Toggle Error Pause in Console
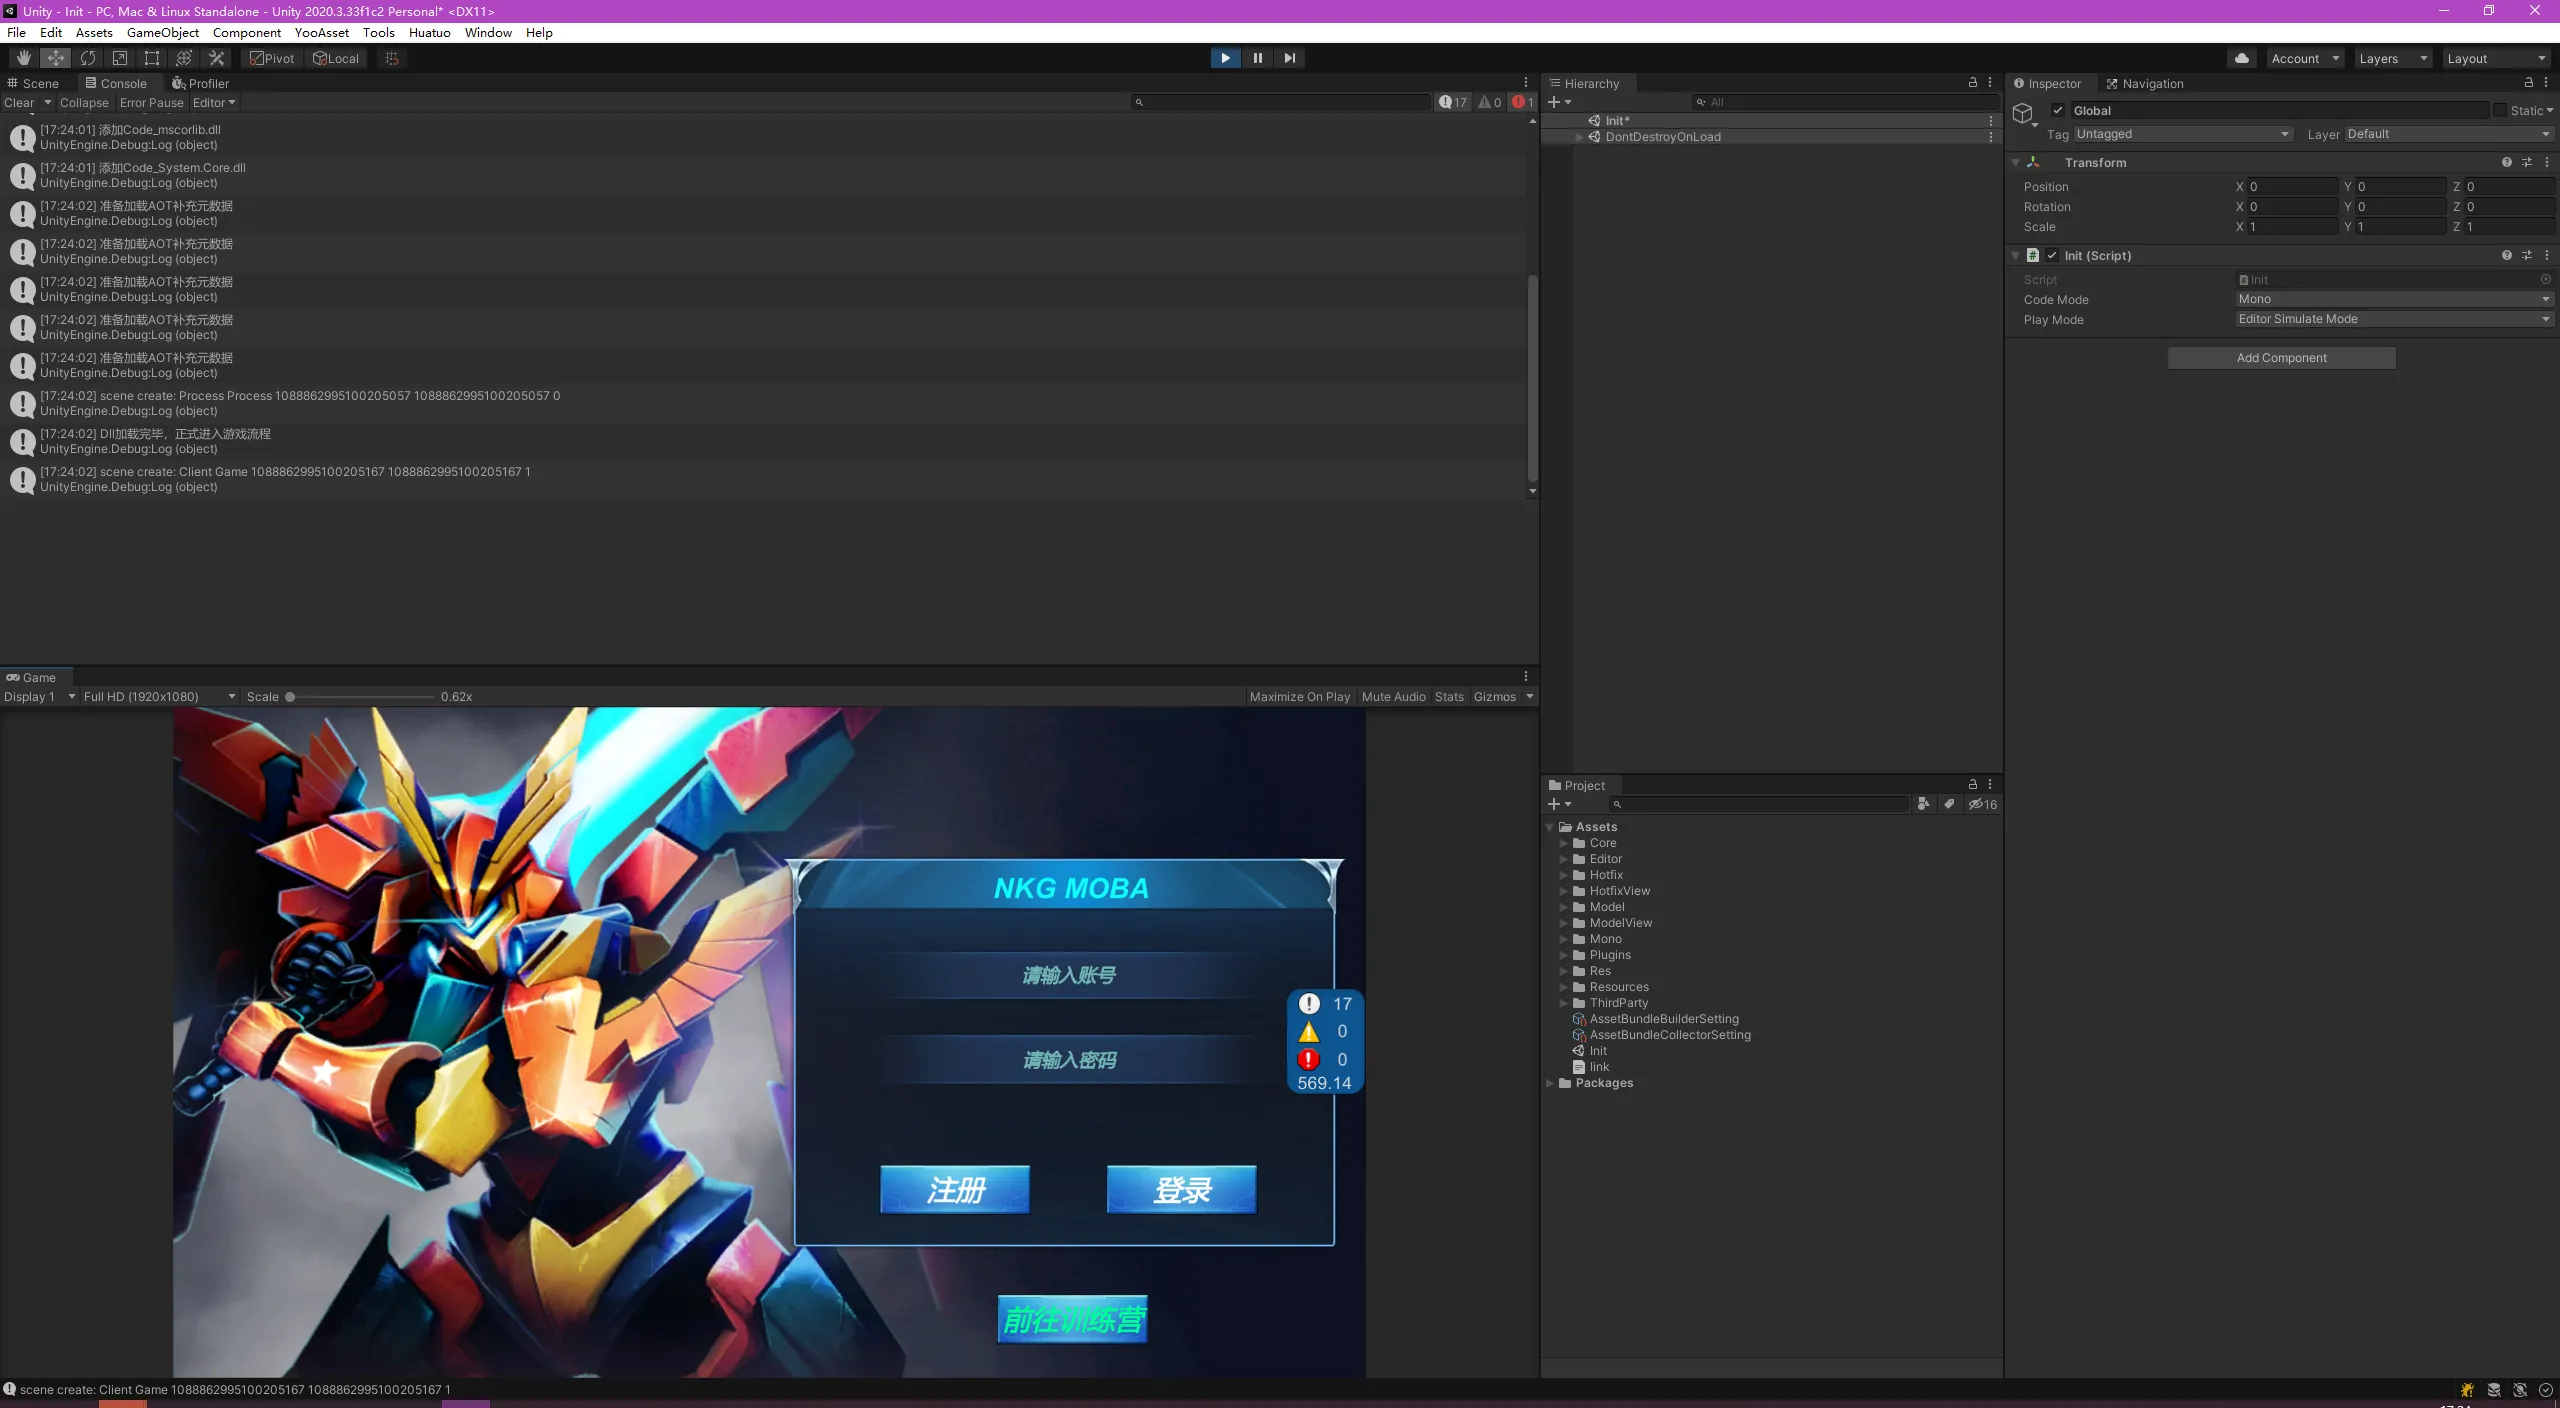The image size is (2560, 1408). (152, 102)
